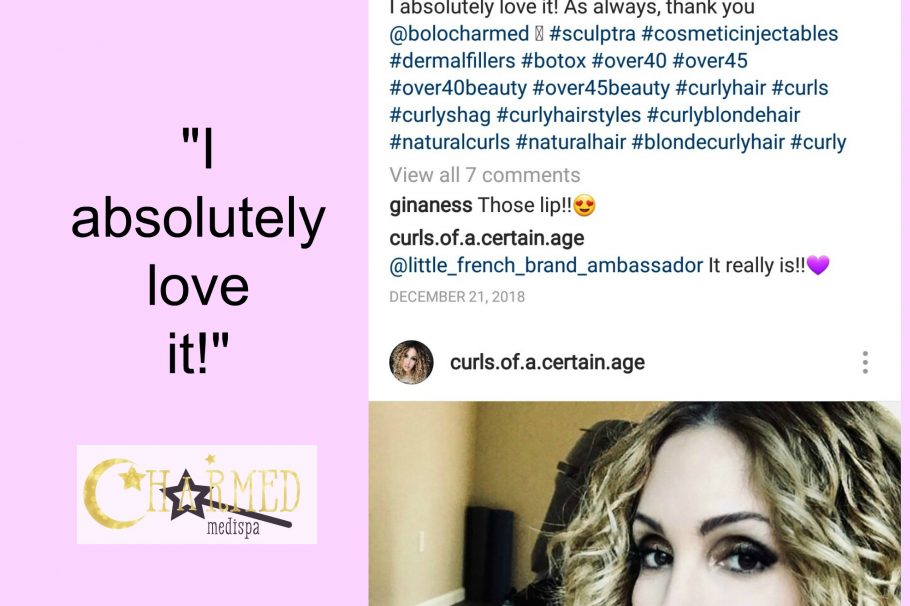Image resolution: width=910 pixels, height=606 pixels.
Task: Click the December 21, 2018 timestamp
Action: (x=457, y=297)
